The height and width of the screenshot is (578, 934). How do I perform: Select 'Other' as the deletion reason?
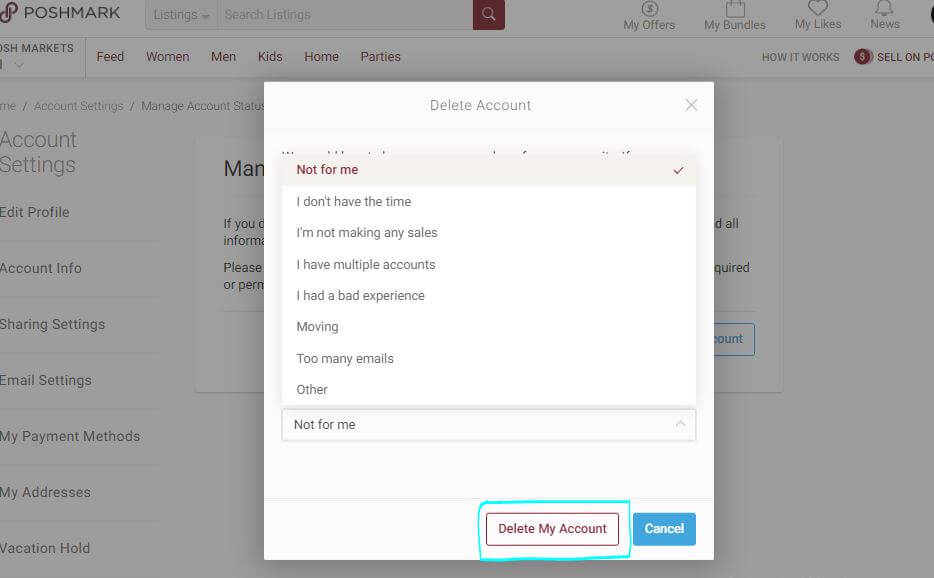click(312, 389)
